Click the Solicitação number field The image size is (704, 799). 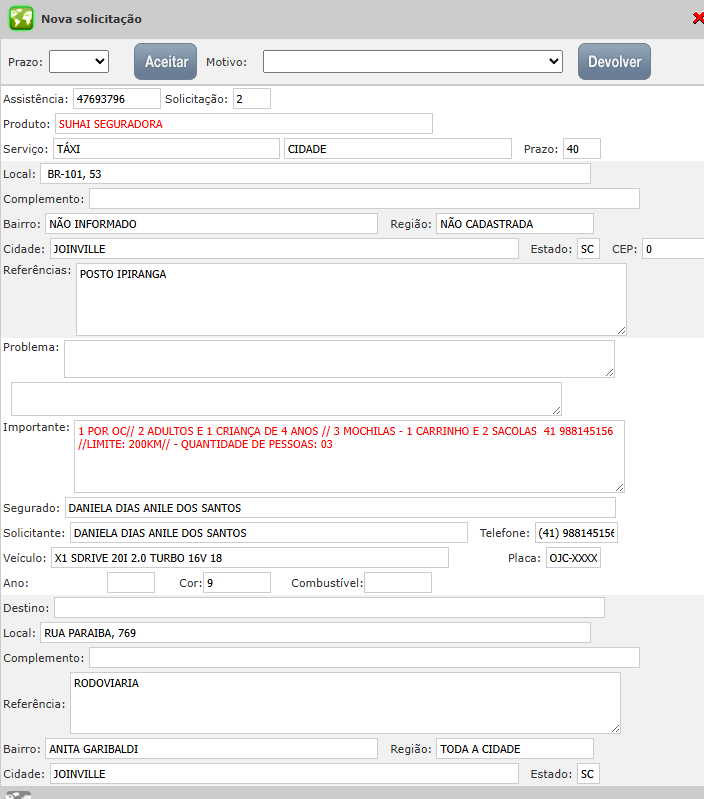[251, 99]
